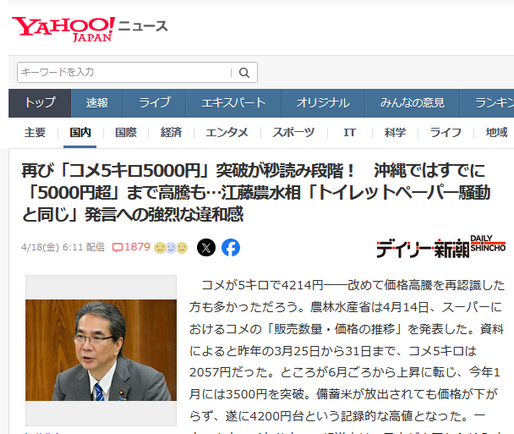Choose the エンタメ category
The width and height of the screenshot is (514, 434).
tap(227, 133)
